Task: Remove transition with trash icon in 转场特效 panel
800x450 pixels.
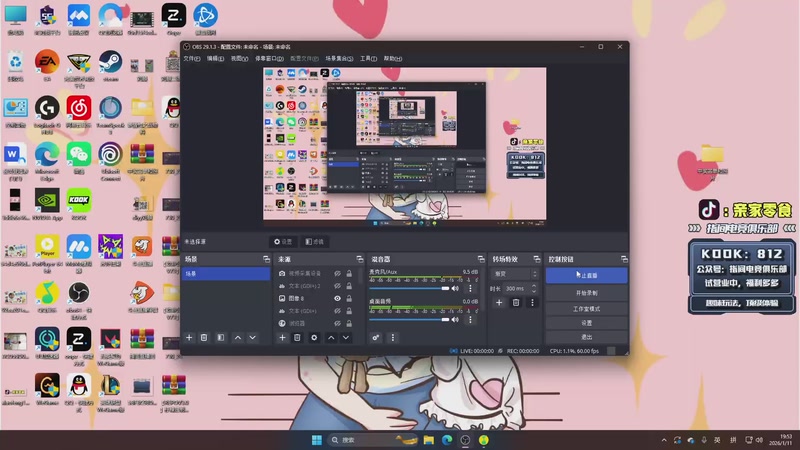Action: (516, 303)
